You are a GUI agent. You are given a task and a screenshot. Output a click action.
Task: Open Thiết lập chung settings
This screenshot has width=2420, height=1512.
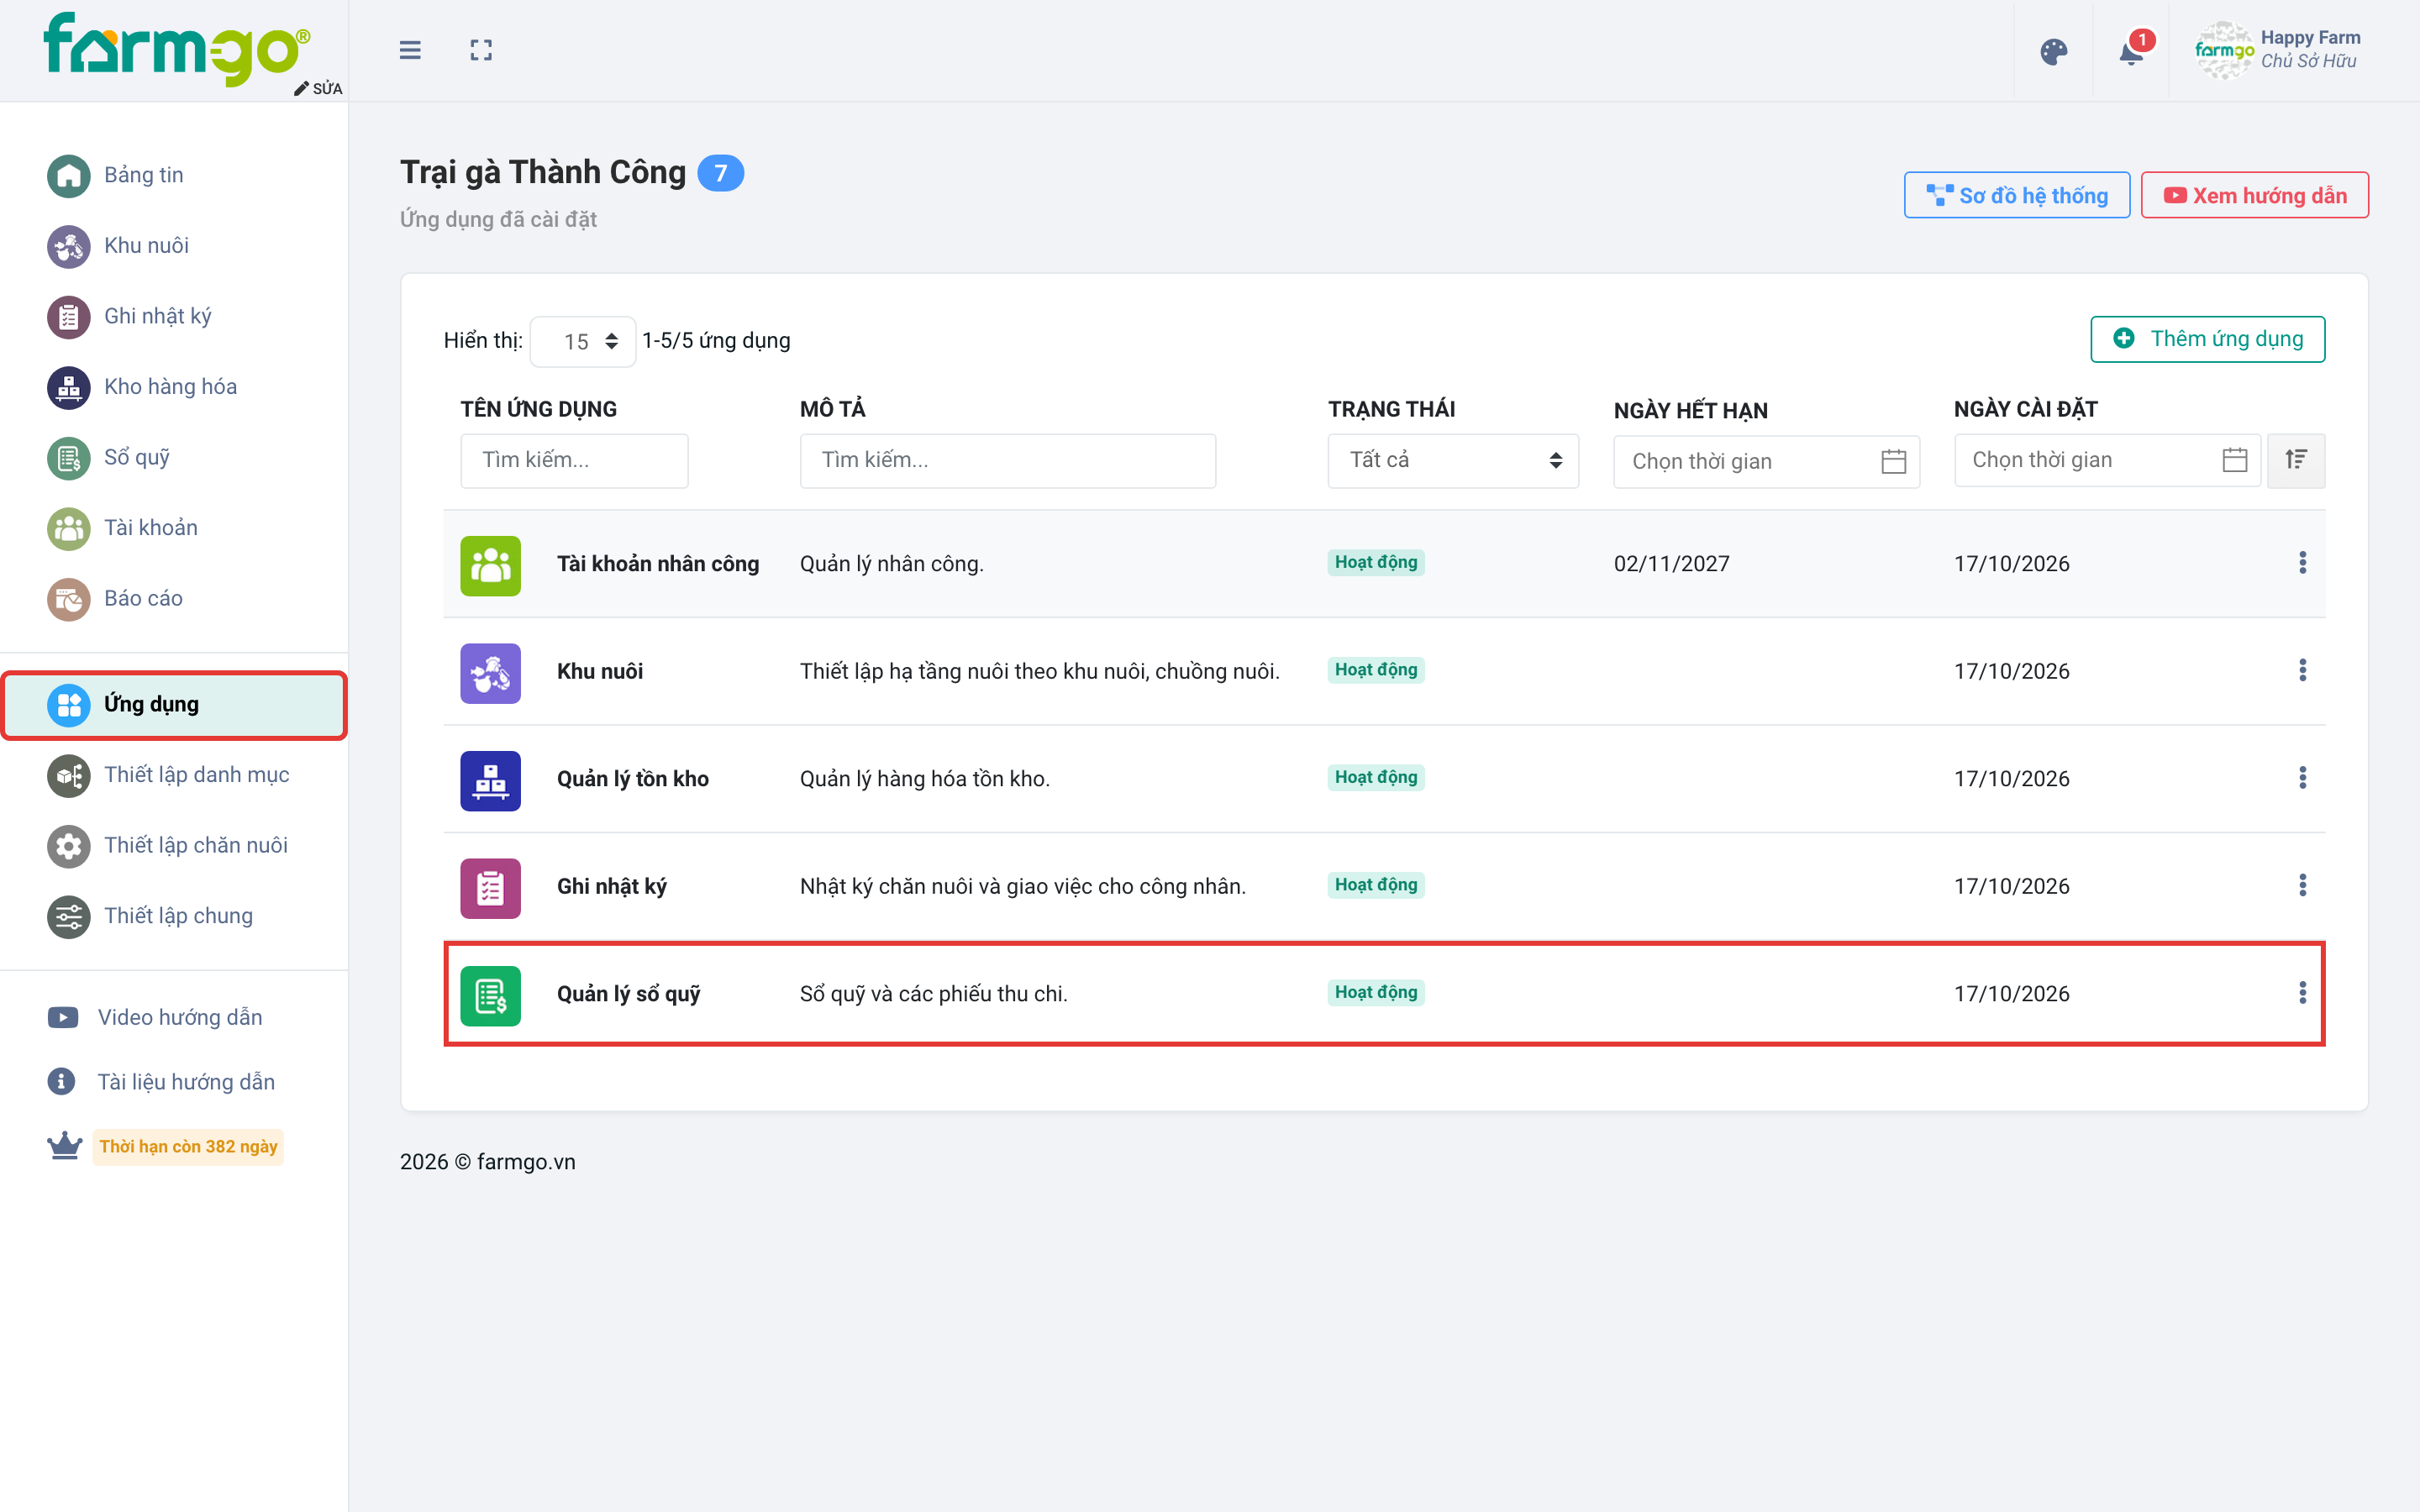[x=150, y=917]
